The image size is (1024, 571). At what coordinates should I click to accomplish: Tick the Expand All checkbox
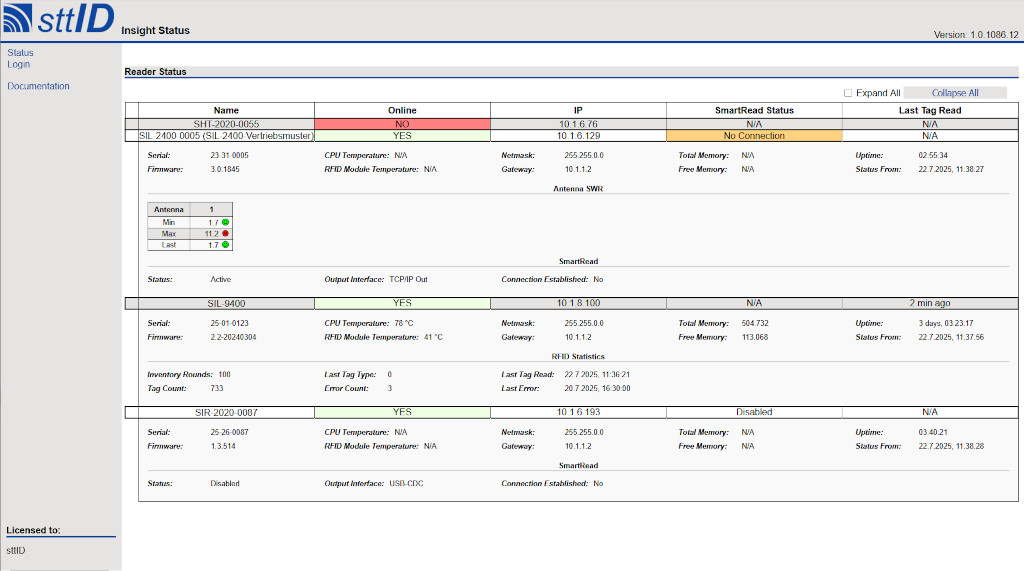pyautogui.click(x=848, y=93)
